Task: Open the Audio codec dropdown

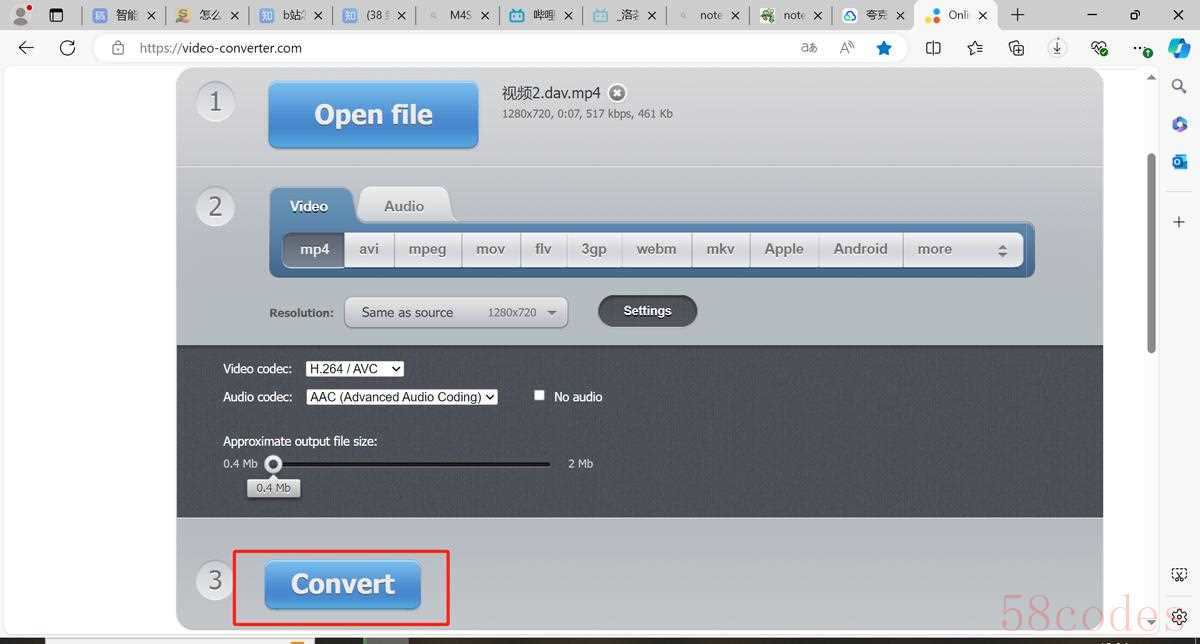Action: (402, 397)
